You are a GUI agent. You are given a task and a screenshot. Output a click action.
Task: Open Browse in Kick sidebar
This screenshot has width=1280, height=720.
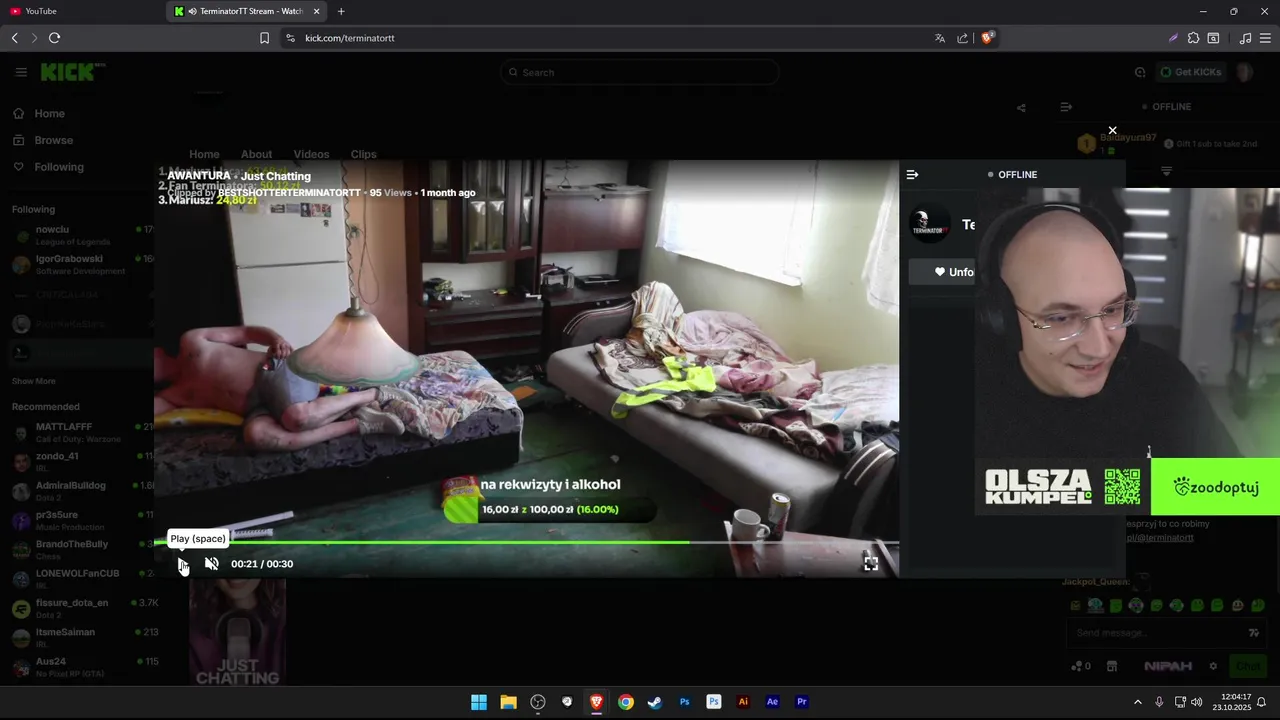[53, 140]
